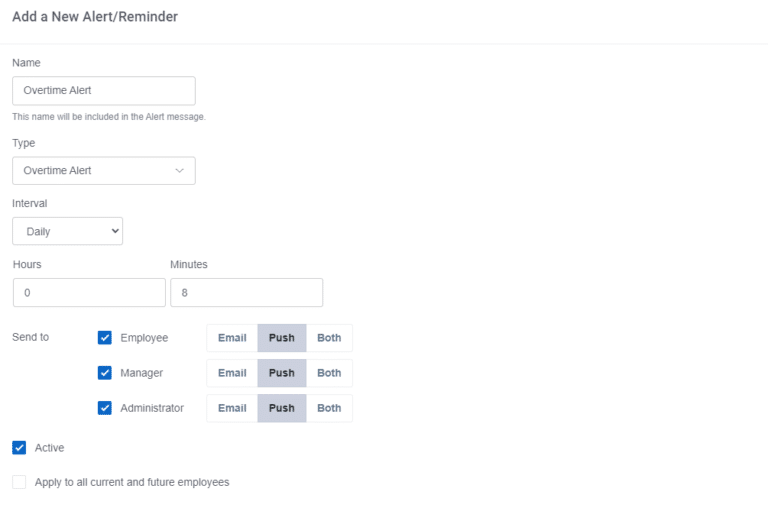The width and height of the screenshot is (768, 508).
Task: Expand the Interval Daily dropdown
Action: [x=68, y=231]
